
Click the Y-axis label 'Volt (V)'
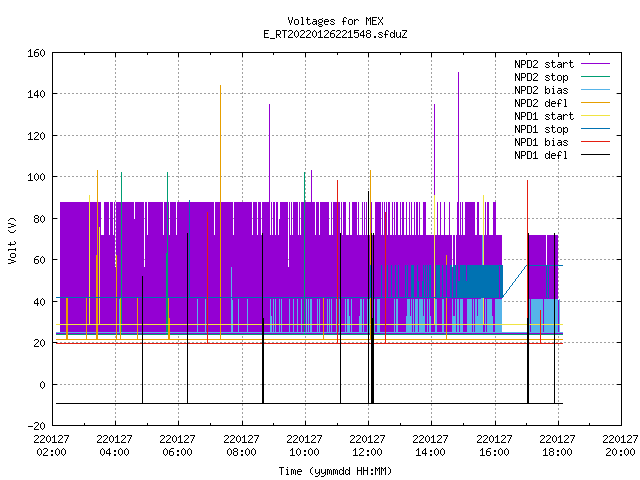tap(12, 241)
